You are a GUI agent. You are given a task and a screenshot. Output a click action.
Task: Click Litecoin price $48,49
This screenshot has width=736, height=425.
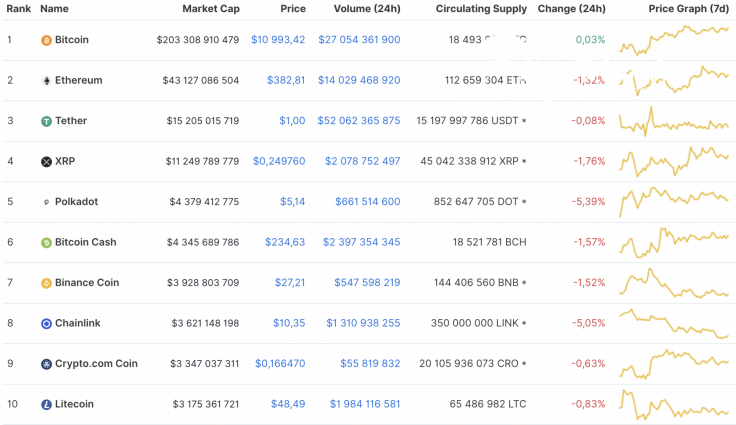tap(288, 404)
